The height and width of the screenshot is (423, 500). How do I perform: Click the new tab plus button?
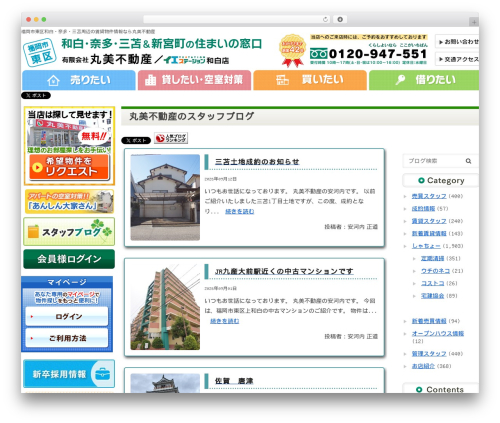[x=474, y=22]
